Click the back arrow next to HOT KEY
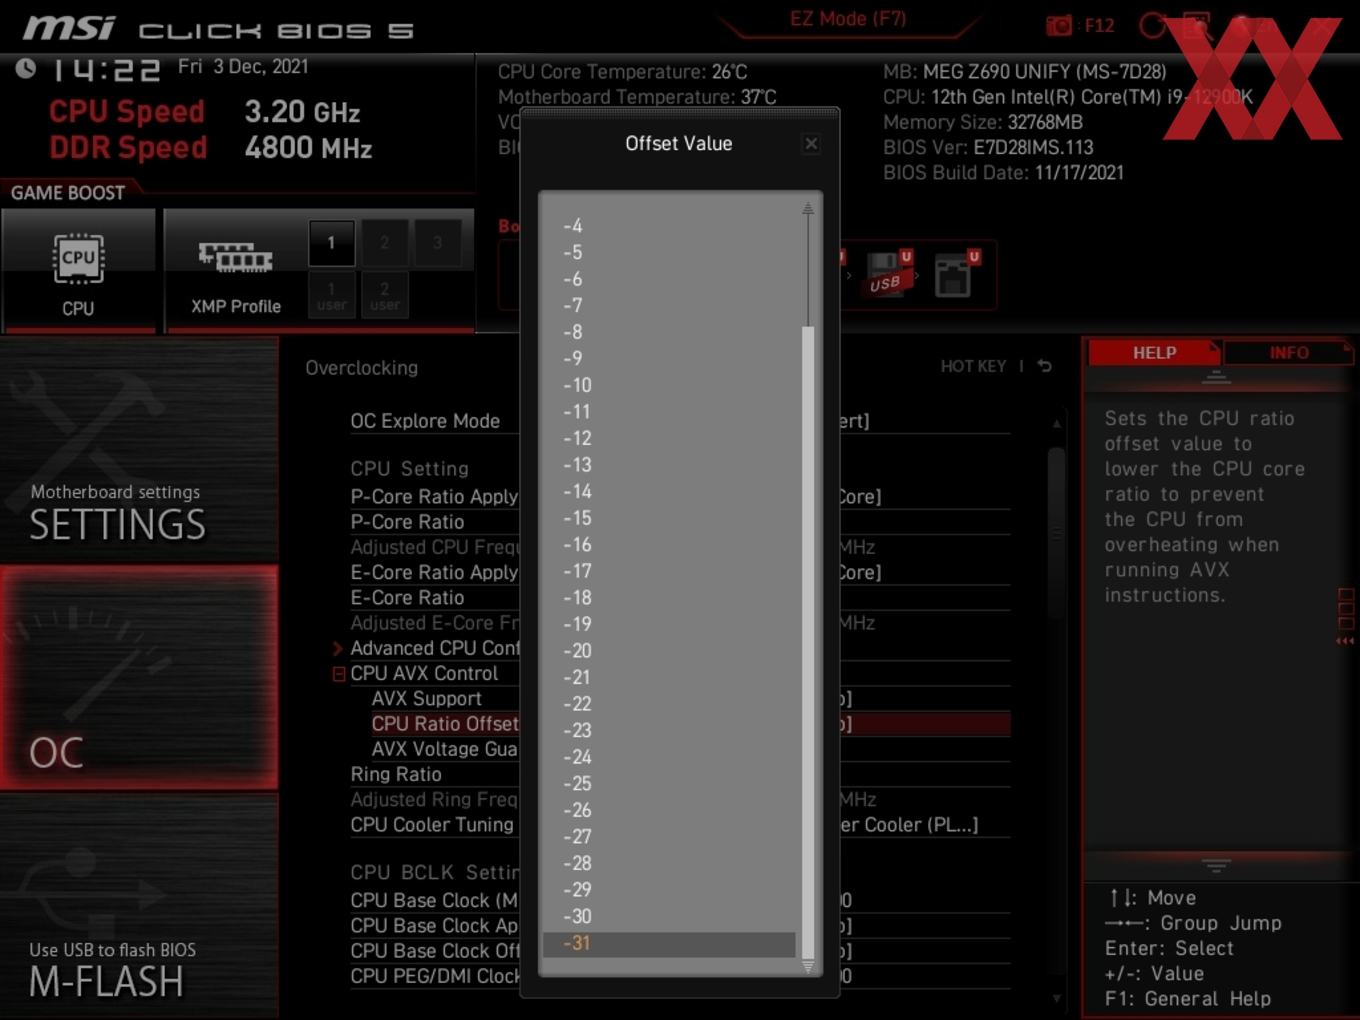 pyautogui.click(x=1045, y=366)
